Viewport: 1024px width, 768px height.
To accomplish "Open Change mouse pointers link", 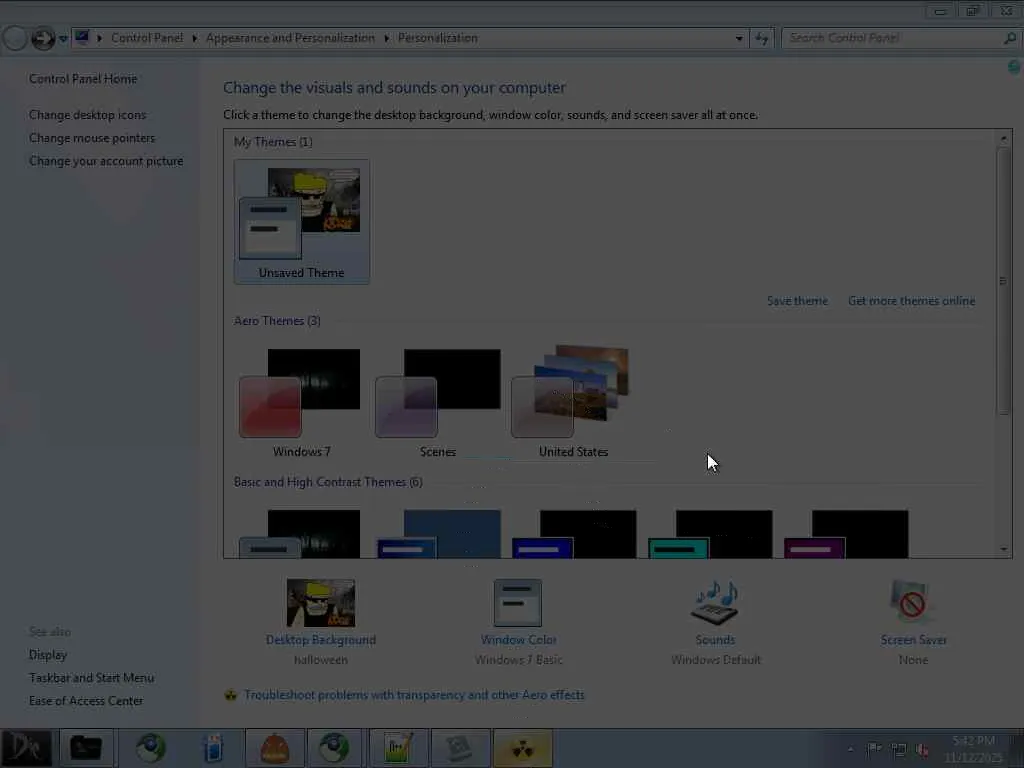I will click(92, 138).
